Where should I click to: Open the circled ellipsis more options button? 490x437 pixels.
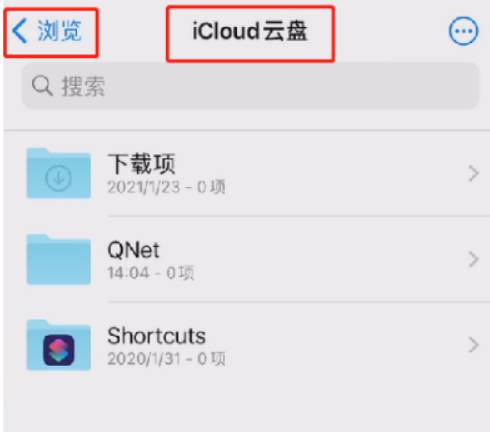[x=463, y=31]
